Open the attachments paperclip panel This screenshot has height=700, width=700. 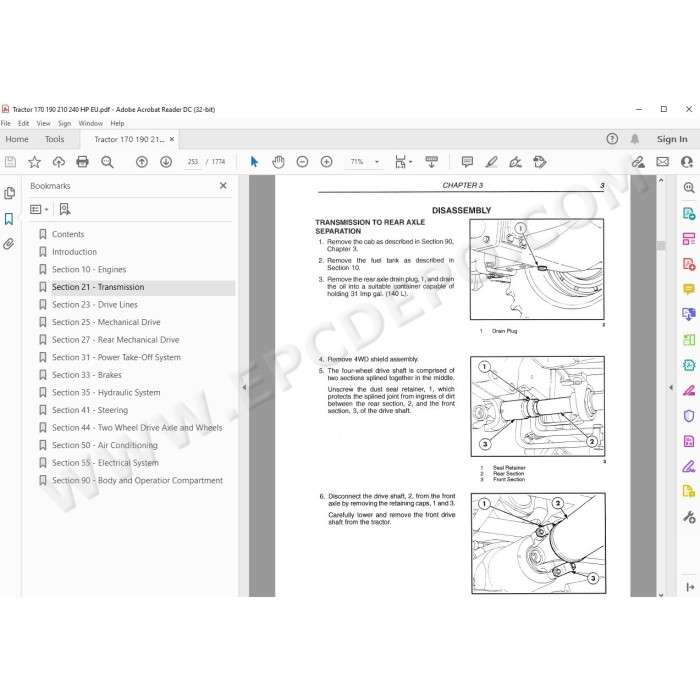[x=9, y=244]
